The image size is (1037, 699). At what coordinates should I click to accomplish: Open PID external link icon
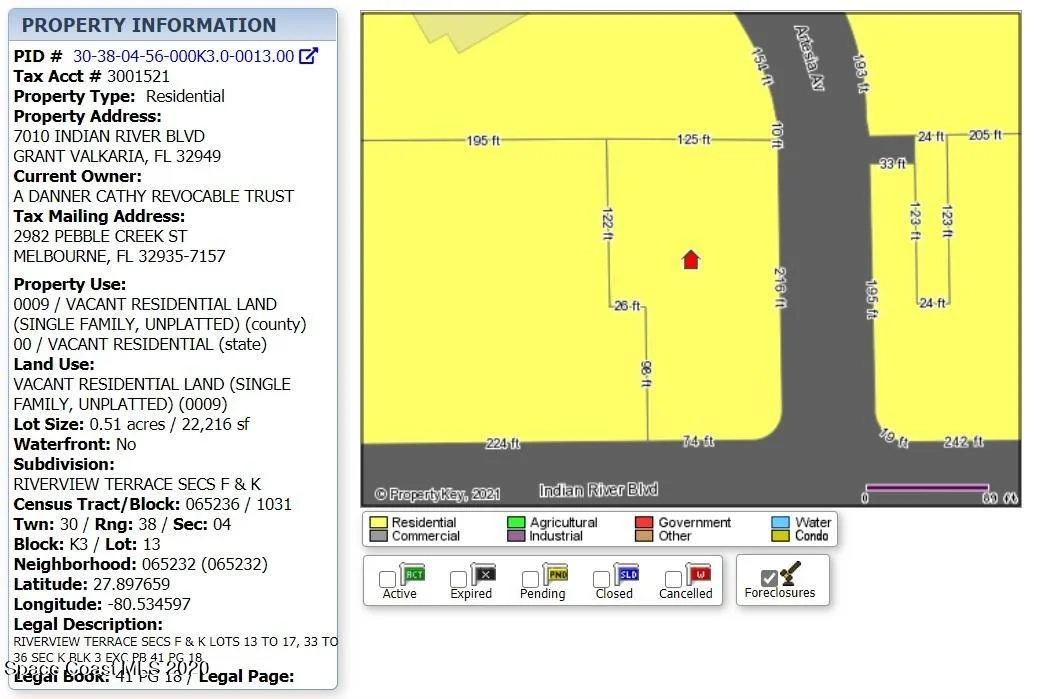[x=308, y=56]
